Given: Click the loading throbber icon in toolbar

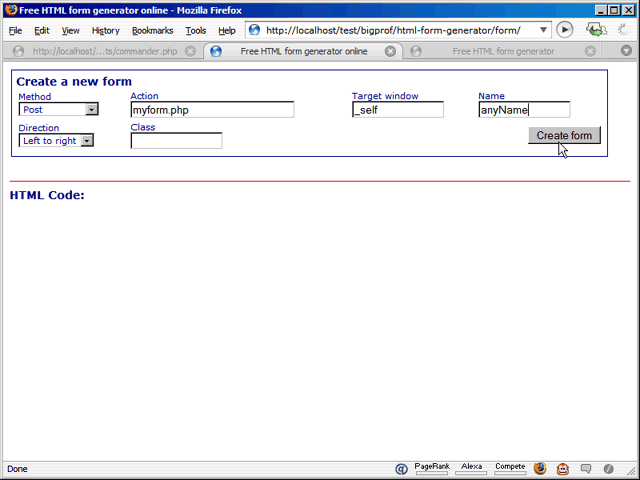Looking at the screenshot, I should coord(623,30).
